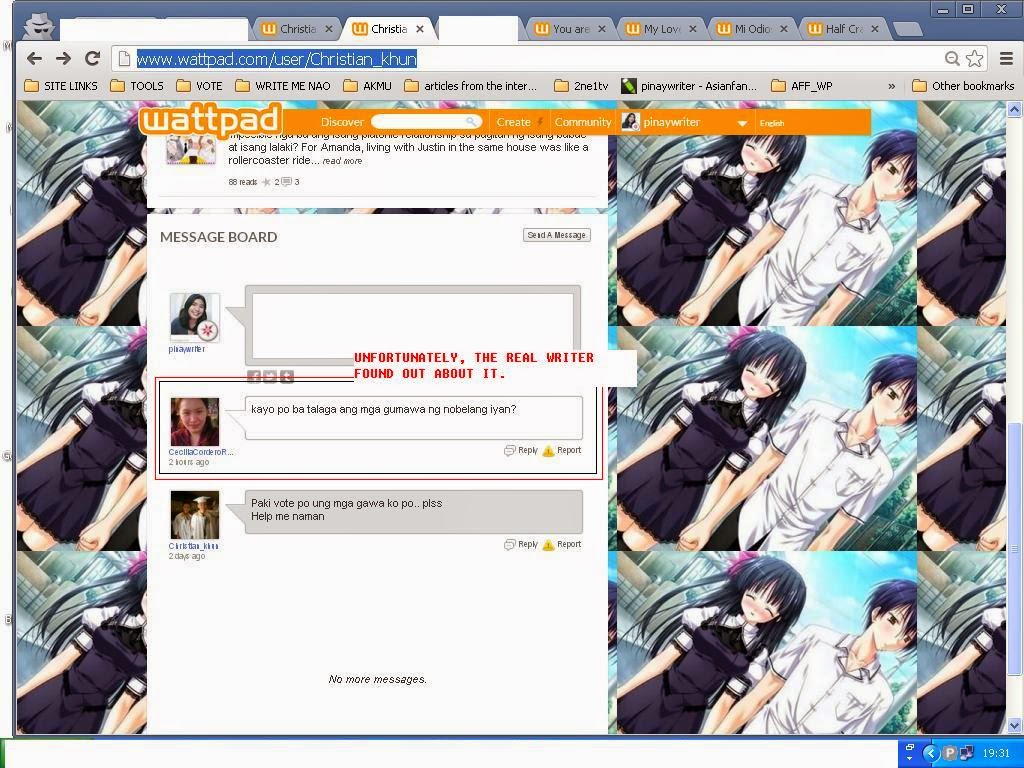Switch to the first Christia tab
The height and width of the screenshot is (768, 1024).
pyautogui.click(x=297, y=29)
